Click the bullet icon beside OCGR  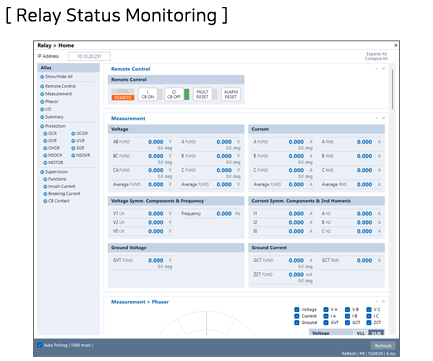tap(73, 134)
